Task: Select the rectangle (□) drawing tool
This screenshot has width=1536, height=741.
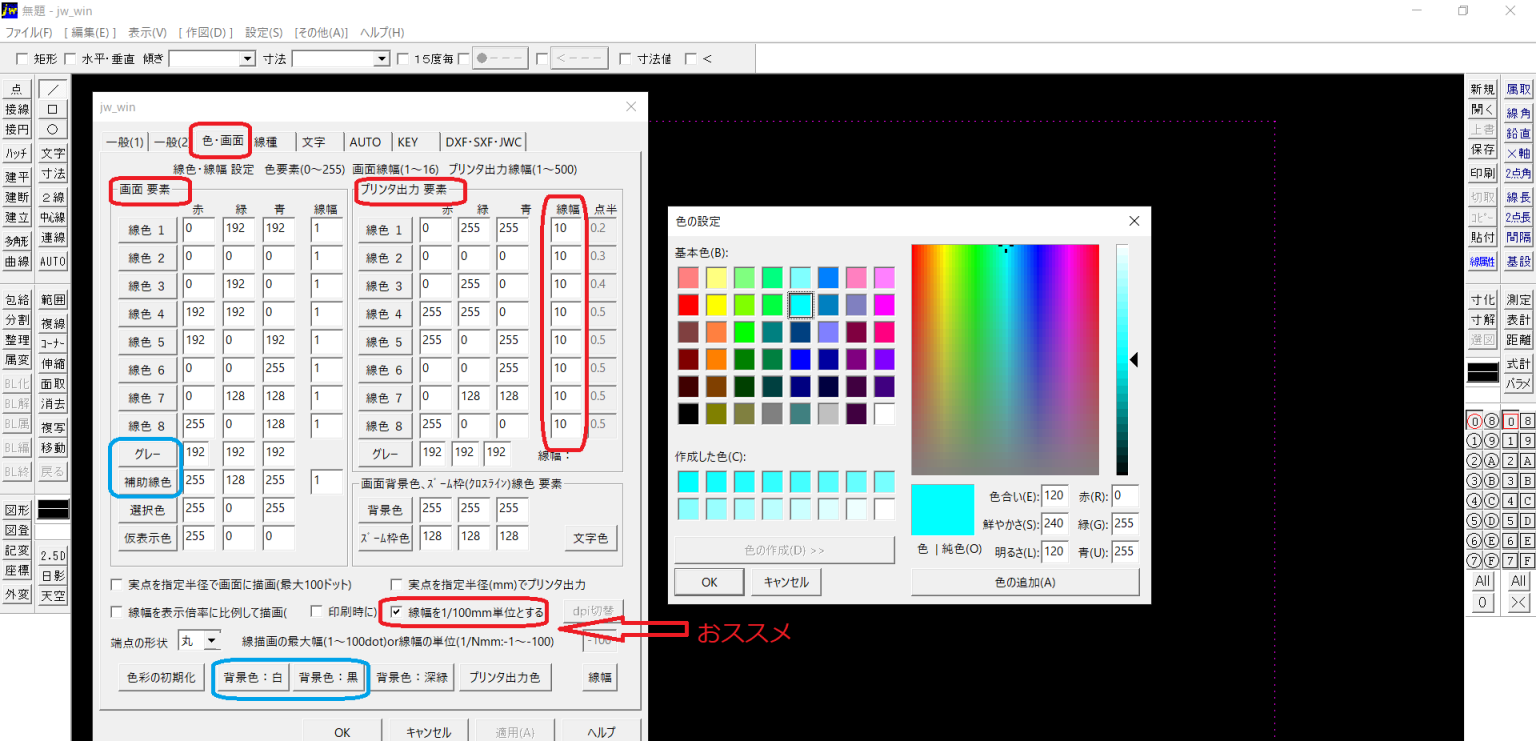Action: [53, 109]
